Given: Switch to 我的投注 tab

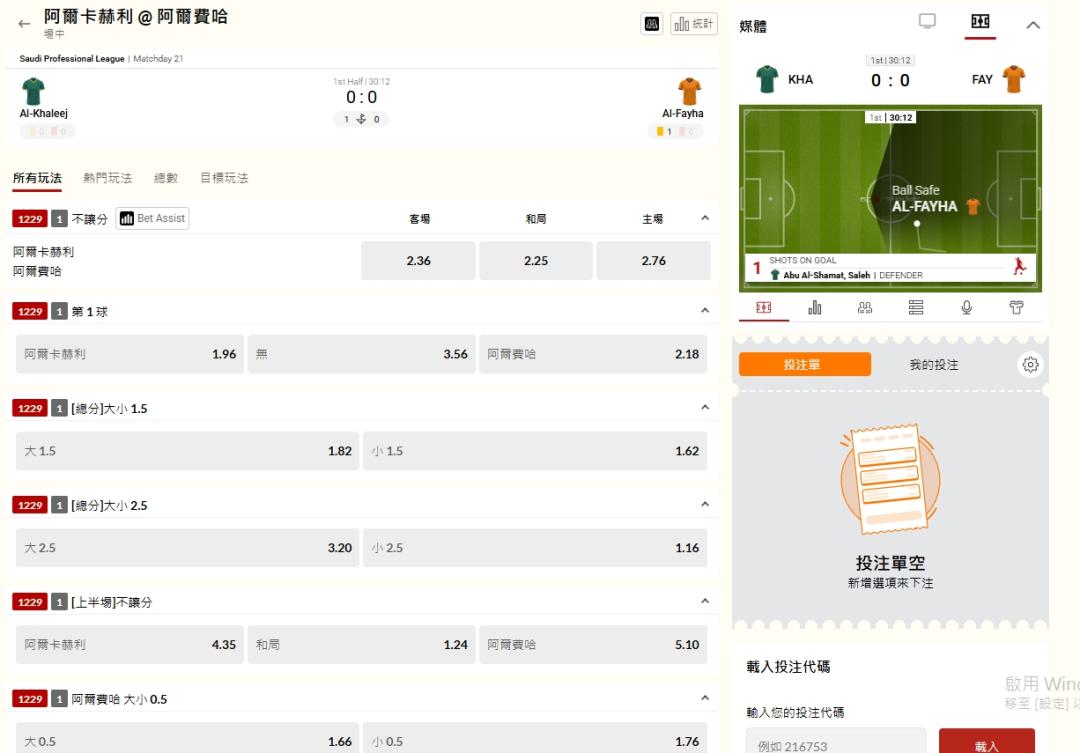Looking at the screenshot, I should (x=933, y=364).
